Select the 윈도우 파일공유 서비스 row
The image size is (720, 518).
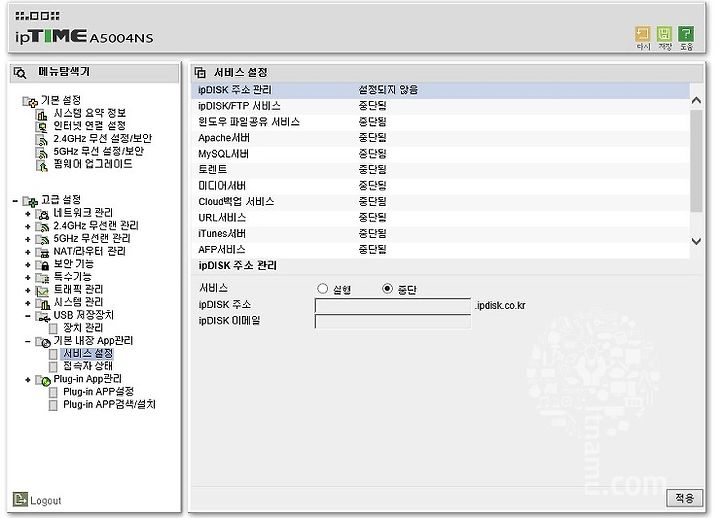pos(440,122)
